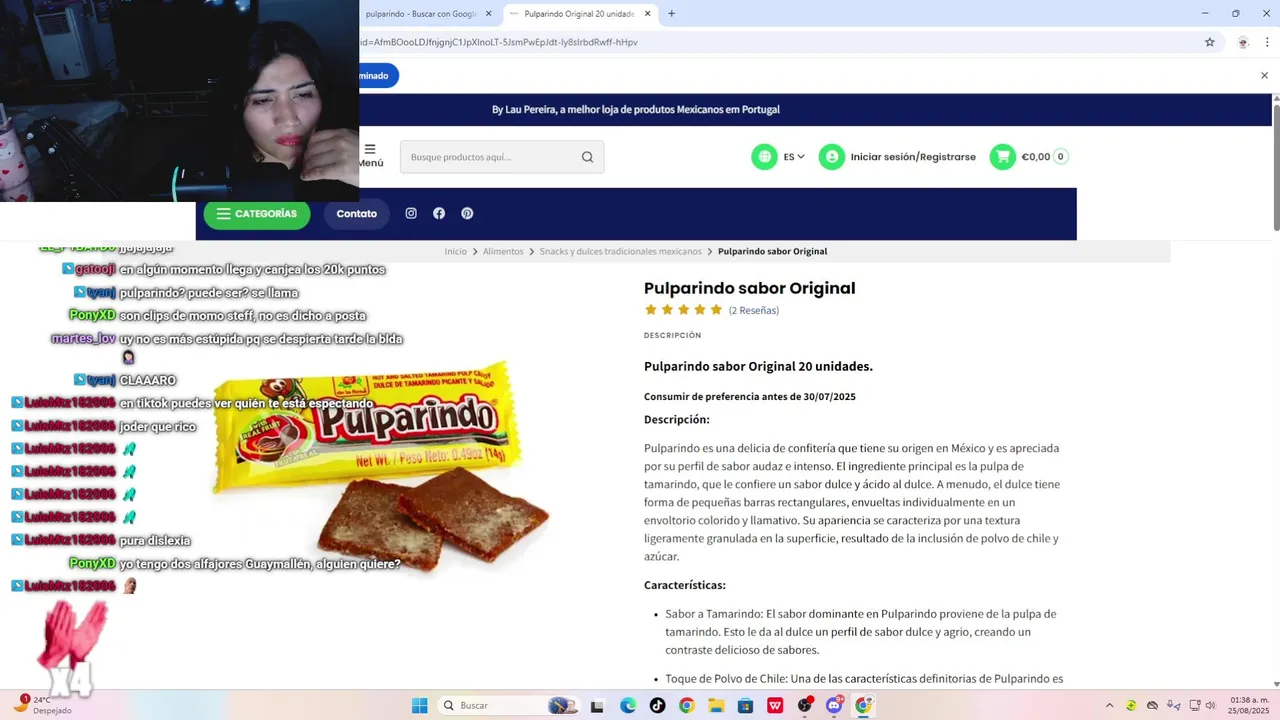1280x720 pixels.
Task: Open the clock showing 01:38 a. m.
Action: tap(1249, 705)
